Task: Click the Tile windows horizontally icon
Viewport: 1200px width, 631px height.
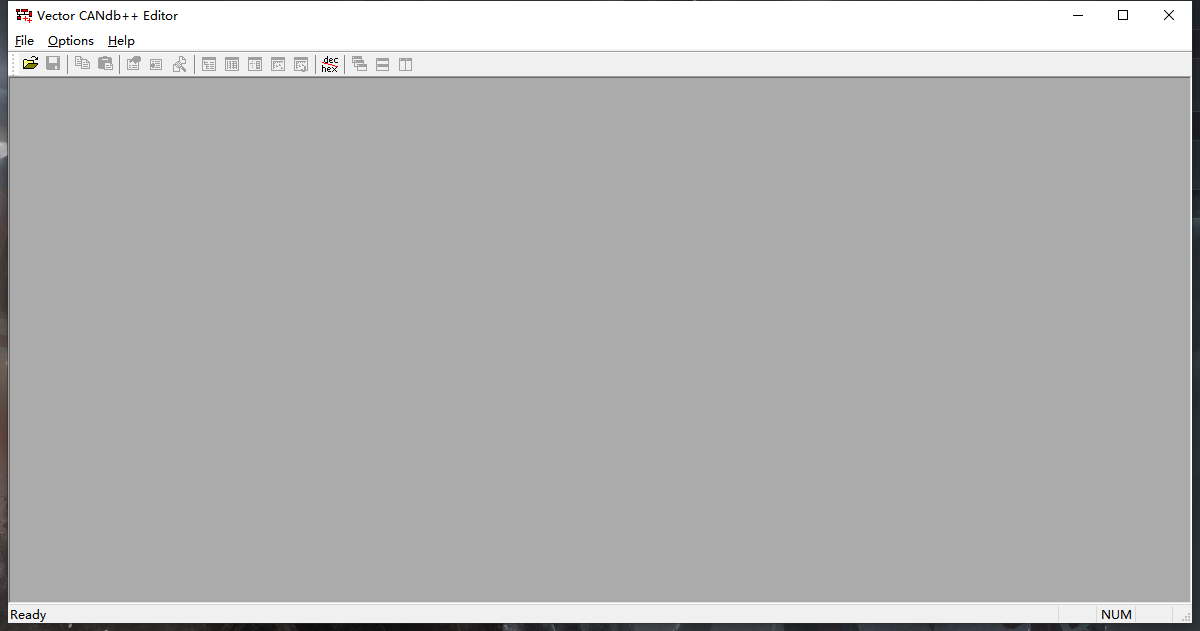Action: point(383,64)
